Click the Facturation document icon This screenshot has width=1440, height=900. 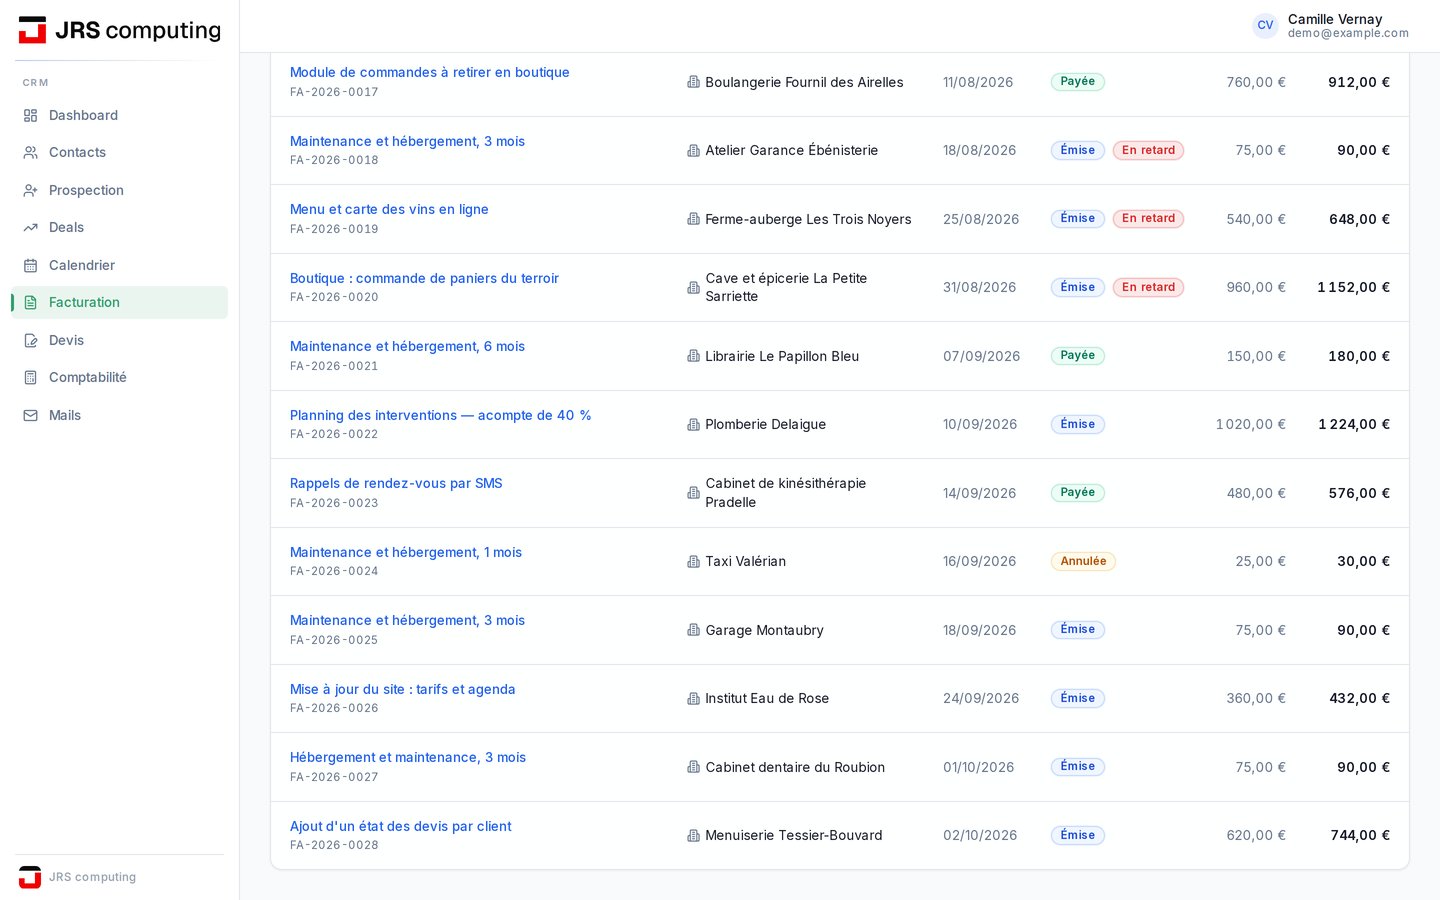click(x=31, y=303)
